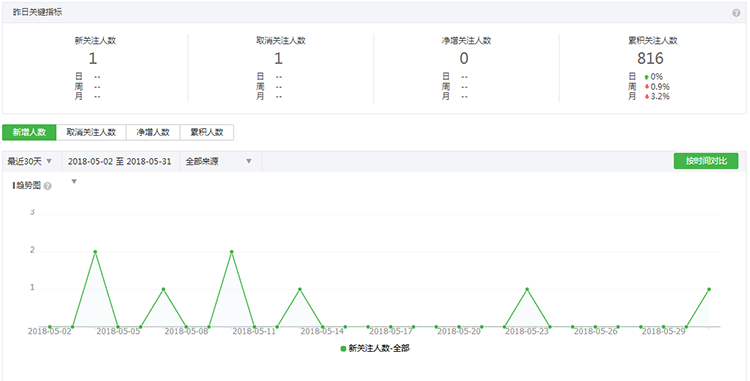Screen dimensions: 750x381
Task: Click the last chart data point on the right
Action: pos(709,289)
